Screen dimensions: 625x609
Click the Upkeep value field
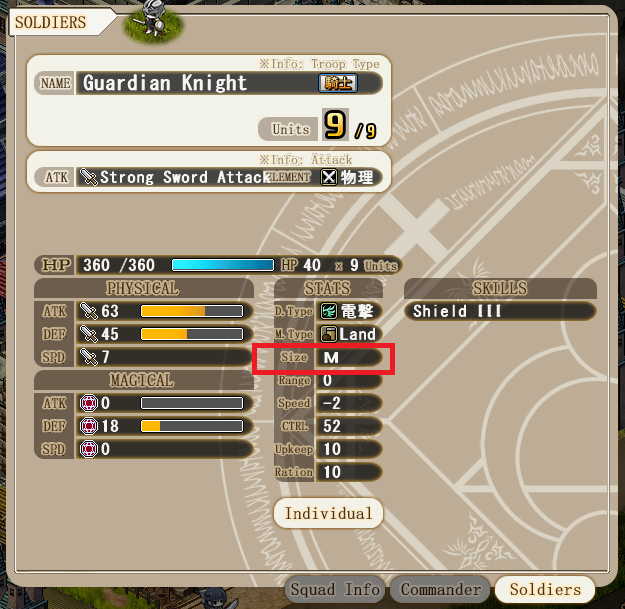(x=349, y=450)
